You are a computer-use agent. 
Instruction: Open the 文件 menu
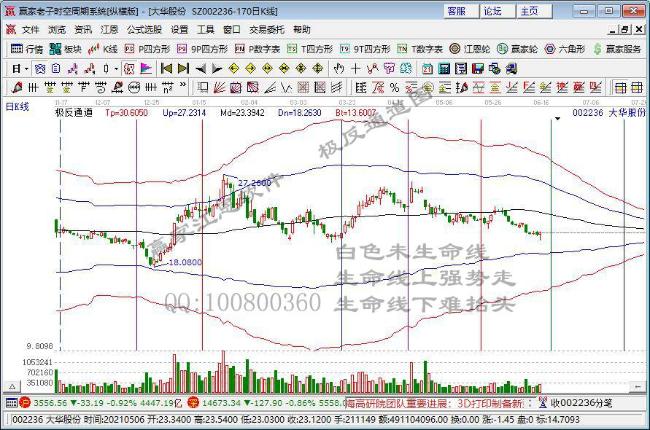(31, 30)
